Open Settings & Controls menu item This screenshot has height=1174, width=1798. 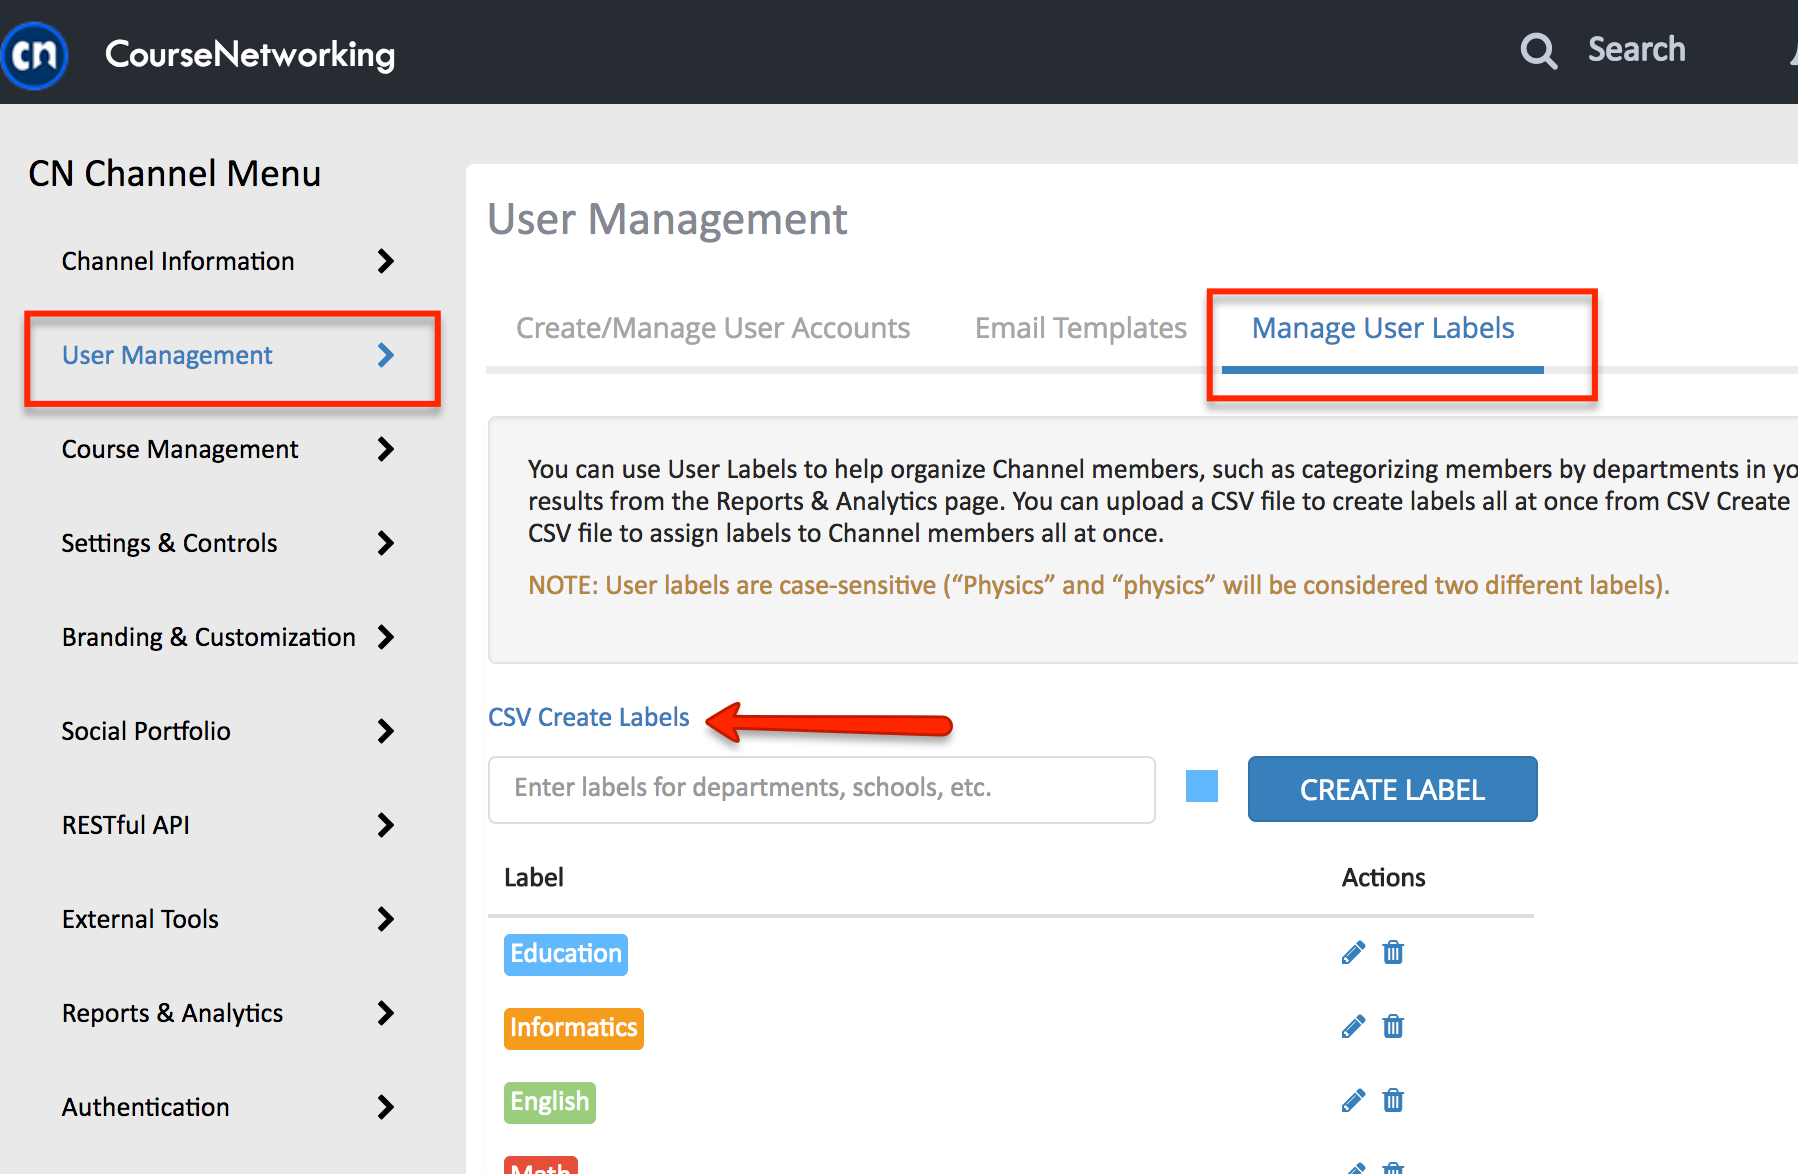click(169, 543)
